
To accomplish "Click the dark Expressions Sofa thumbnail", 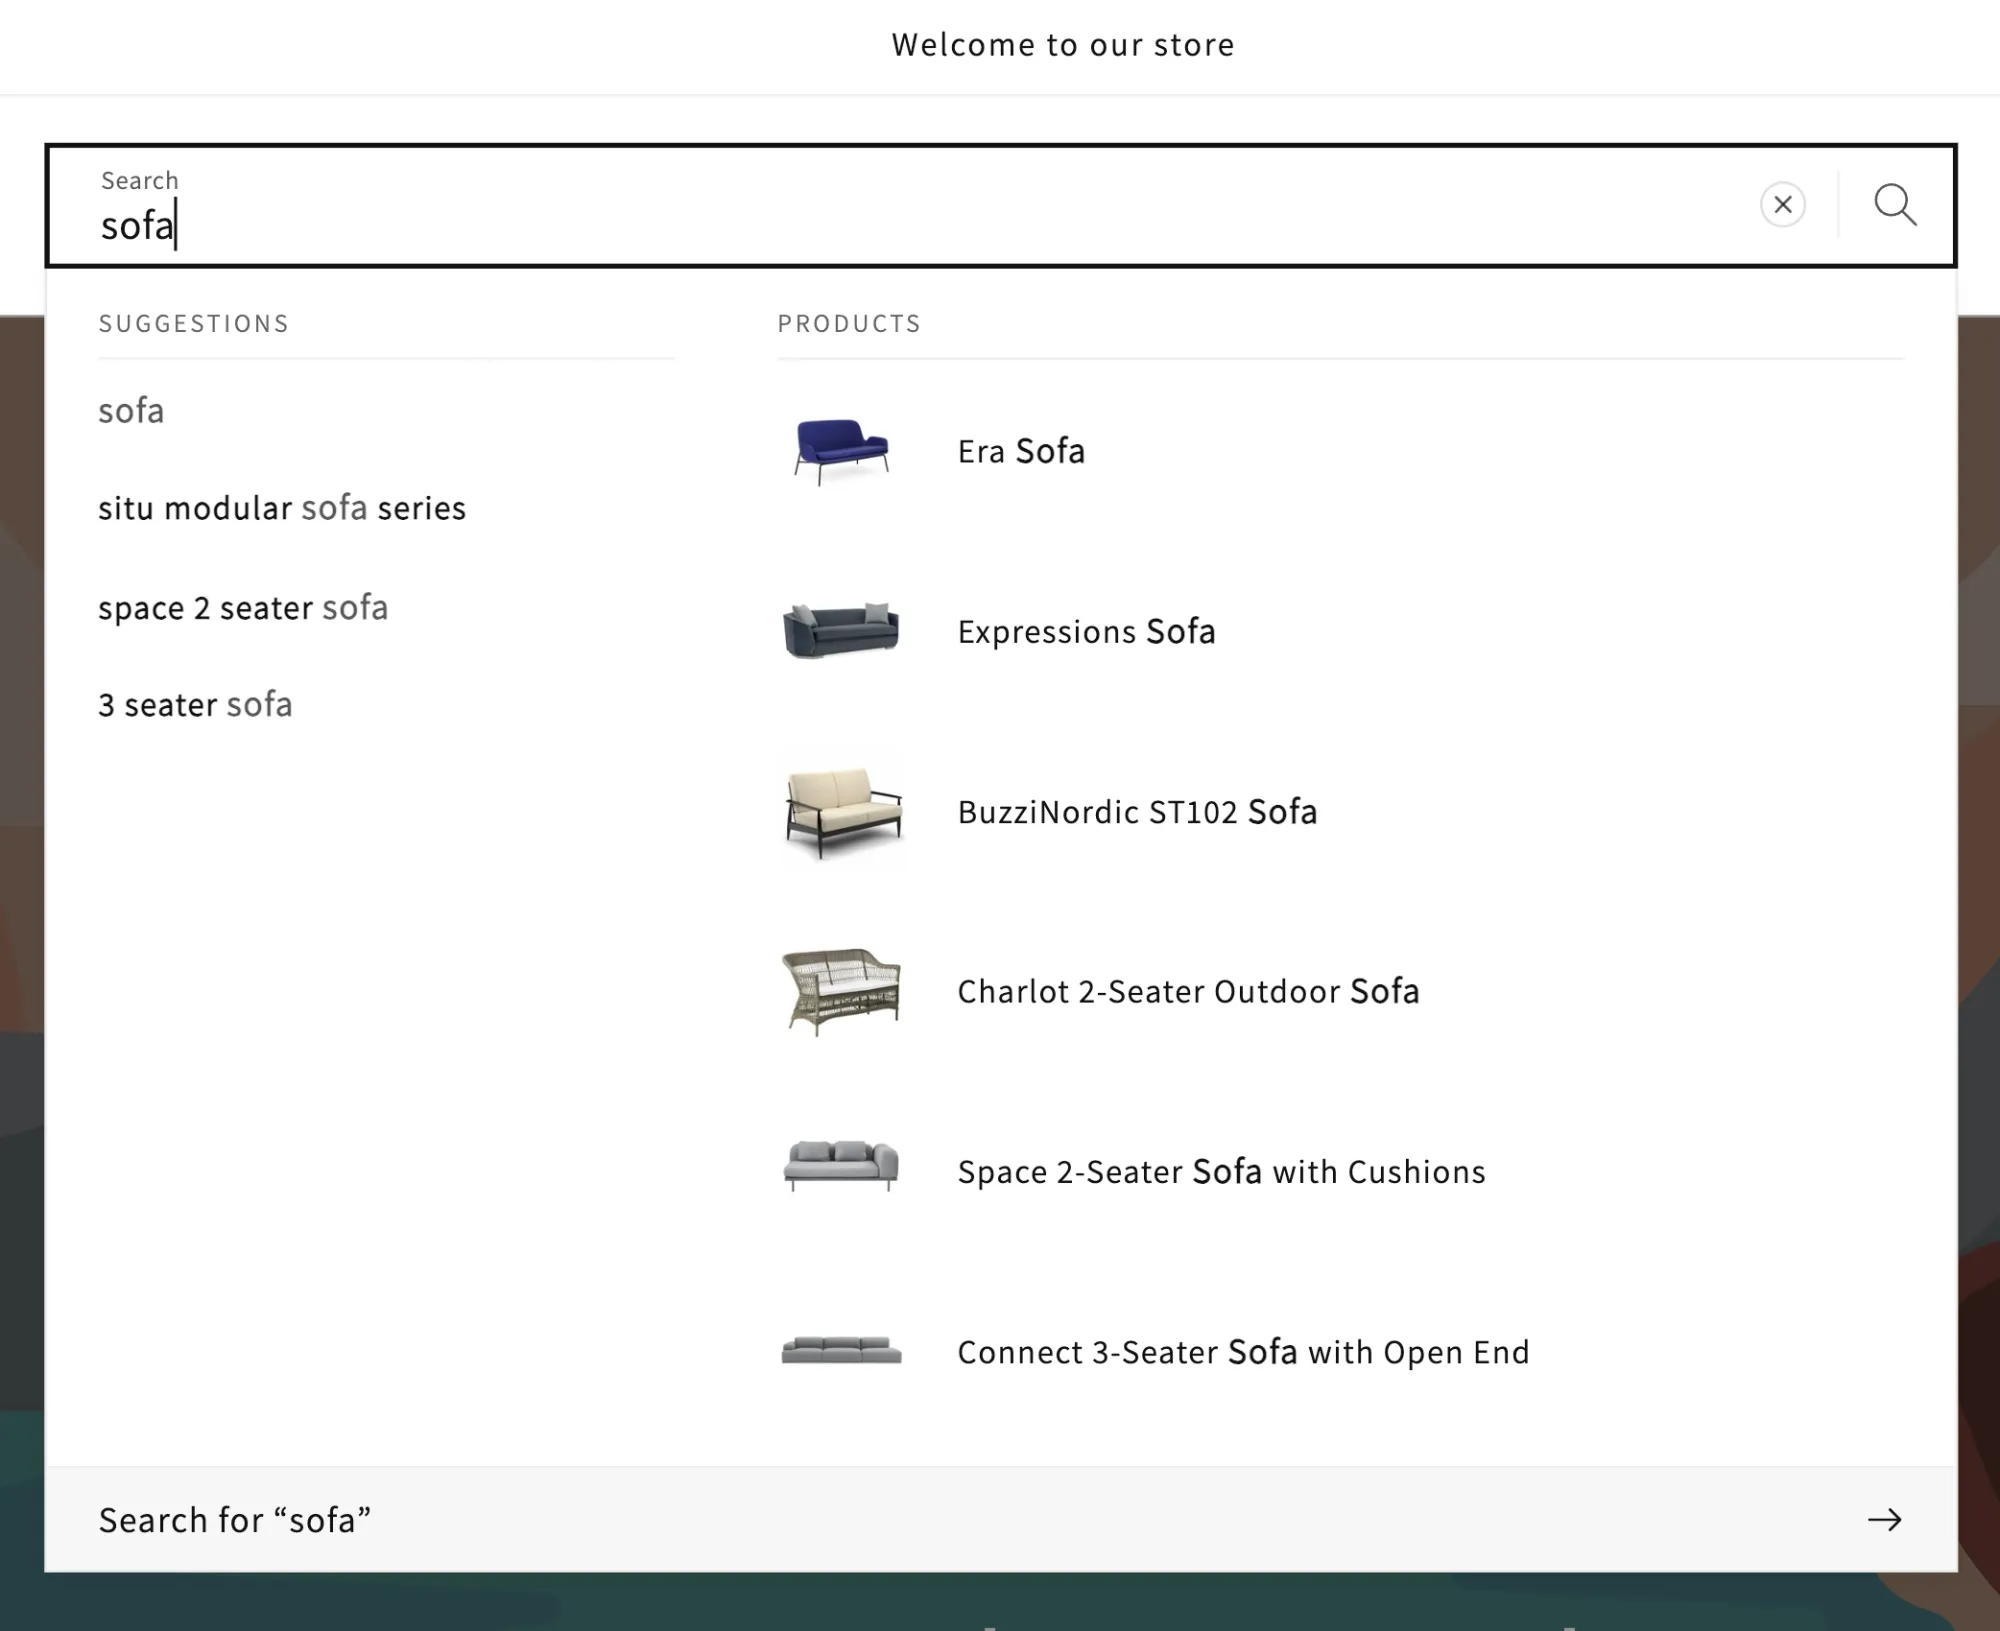I will point(841,631).
